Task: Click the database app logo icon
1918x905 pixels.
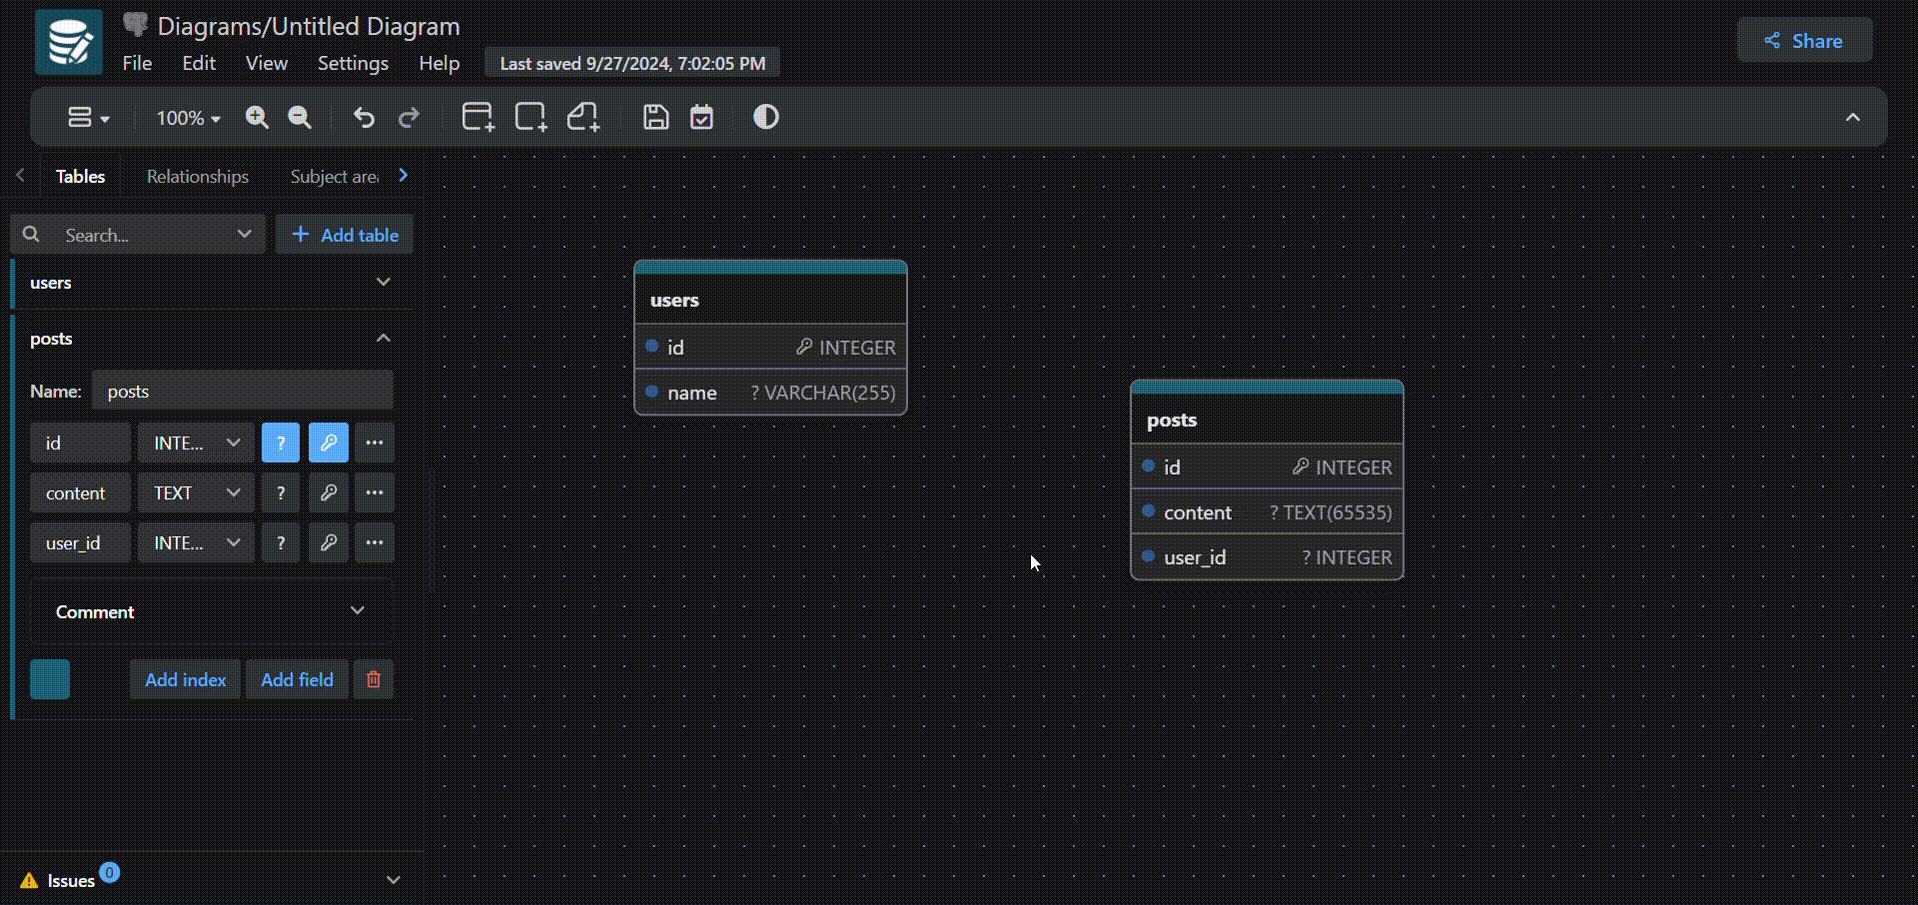Action: [x=69, y=42]
